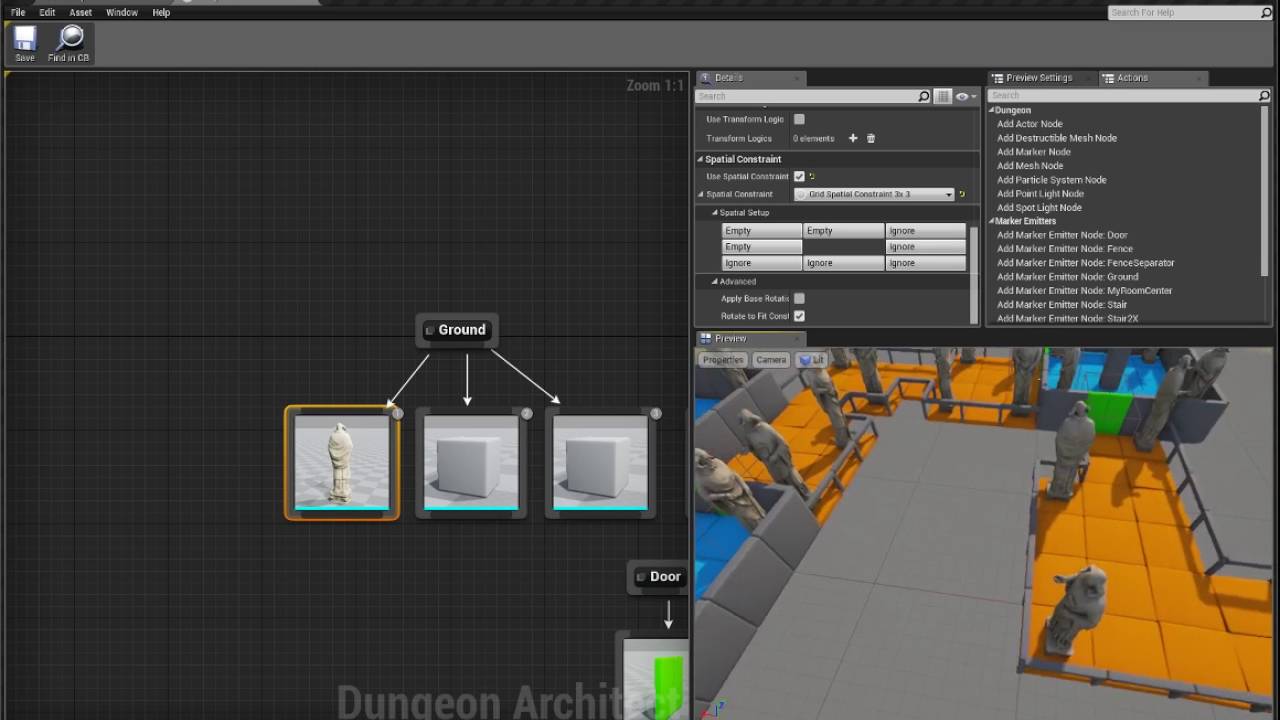The image size is (1280, 720).
Task: Collapse the Spatial Constraint property row arrow
Action: coord(701,194)
